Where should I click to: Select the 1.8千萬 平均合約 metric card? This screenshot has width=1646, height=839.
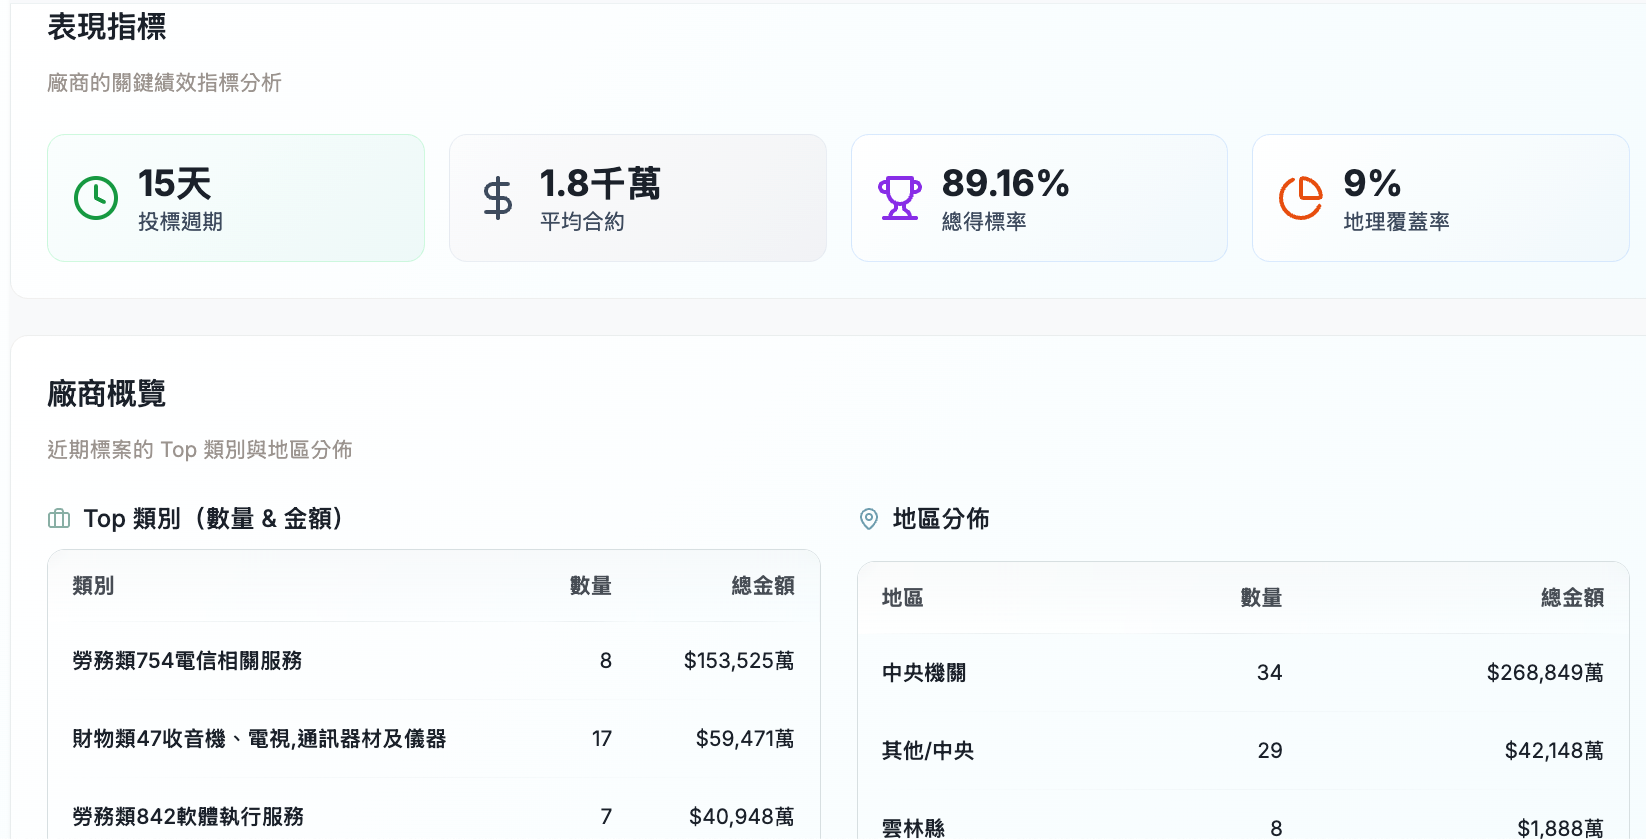637,198
